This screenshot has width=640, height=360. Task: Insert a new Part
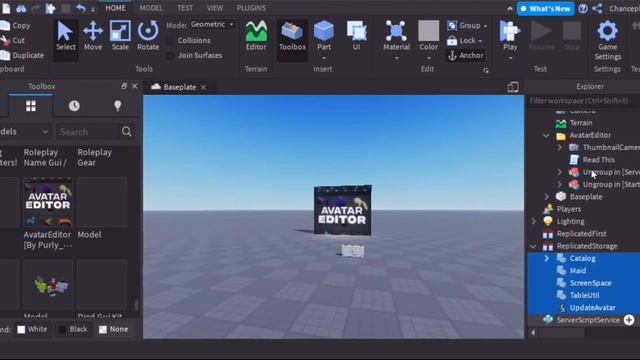point(324,37)
